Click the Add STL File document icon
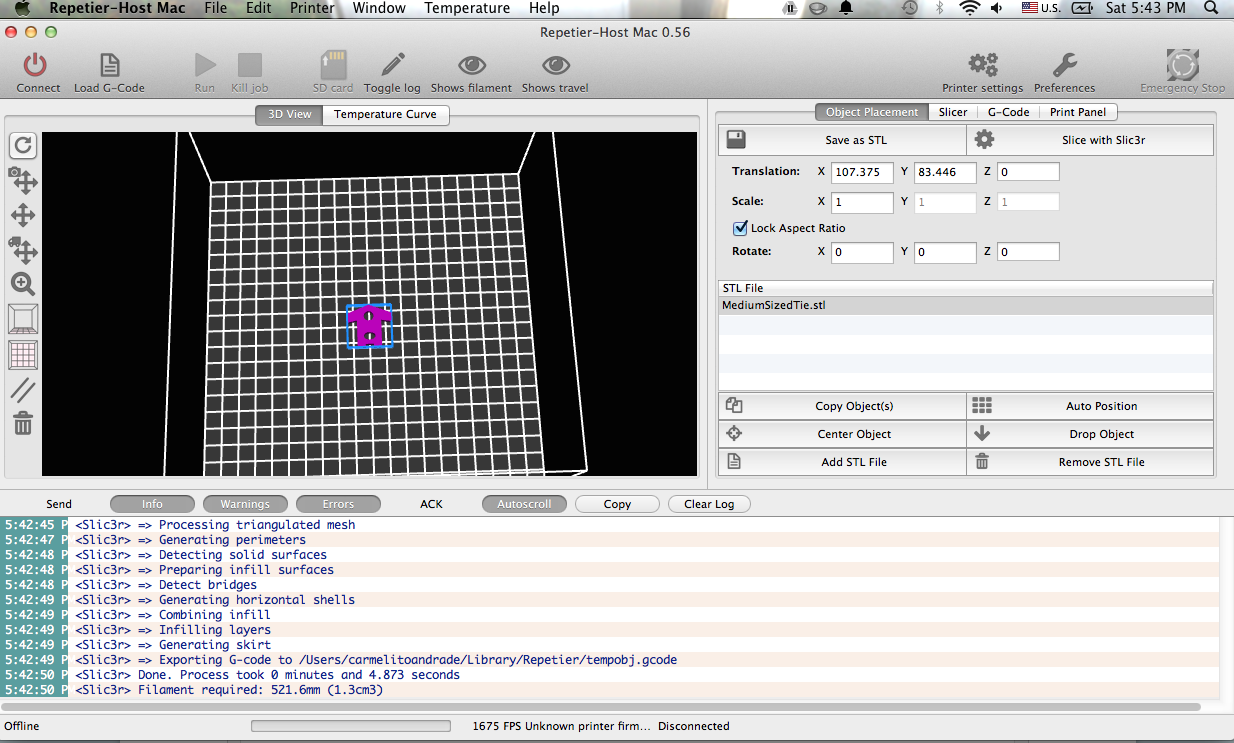Image resolution: width=1234 pixels, height=743 pixels. [x=734, y=461]
